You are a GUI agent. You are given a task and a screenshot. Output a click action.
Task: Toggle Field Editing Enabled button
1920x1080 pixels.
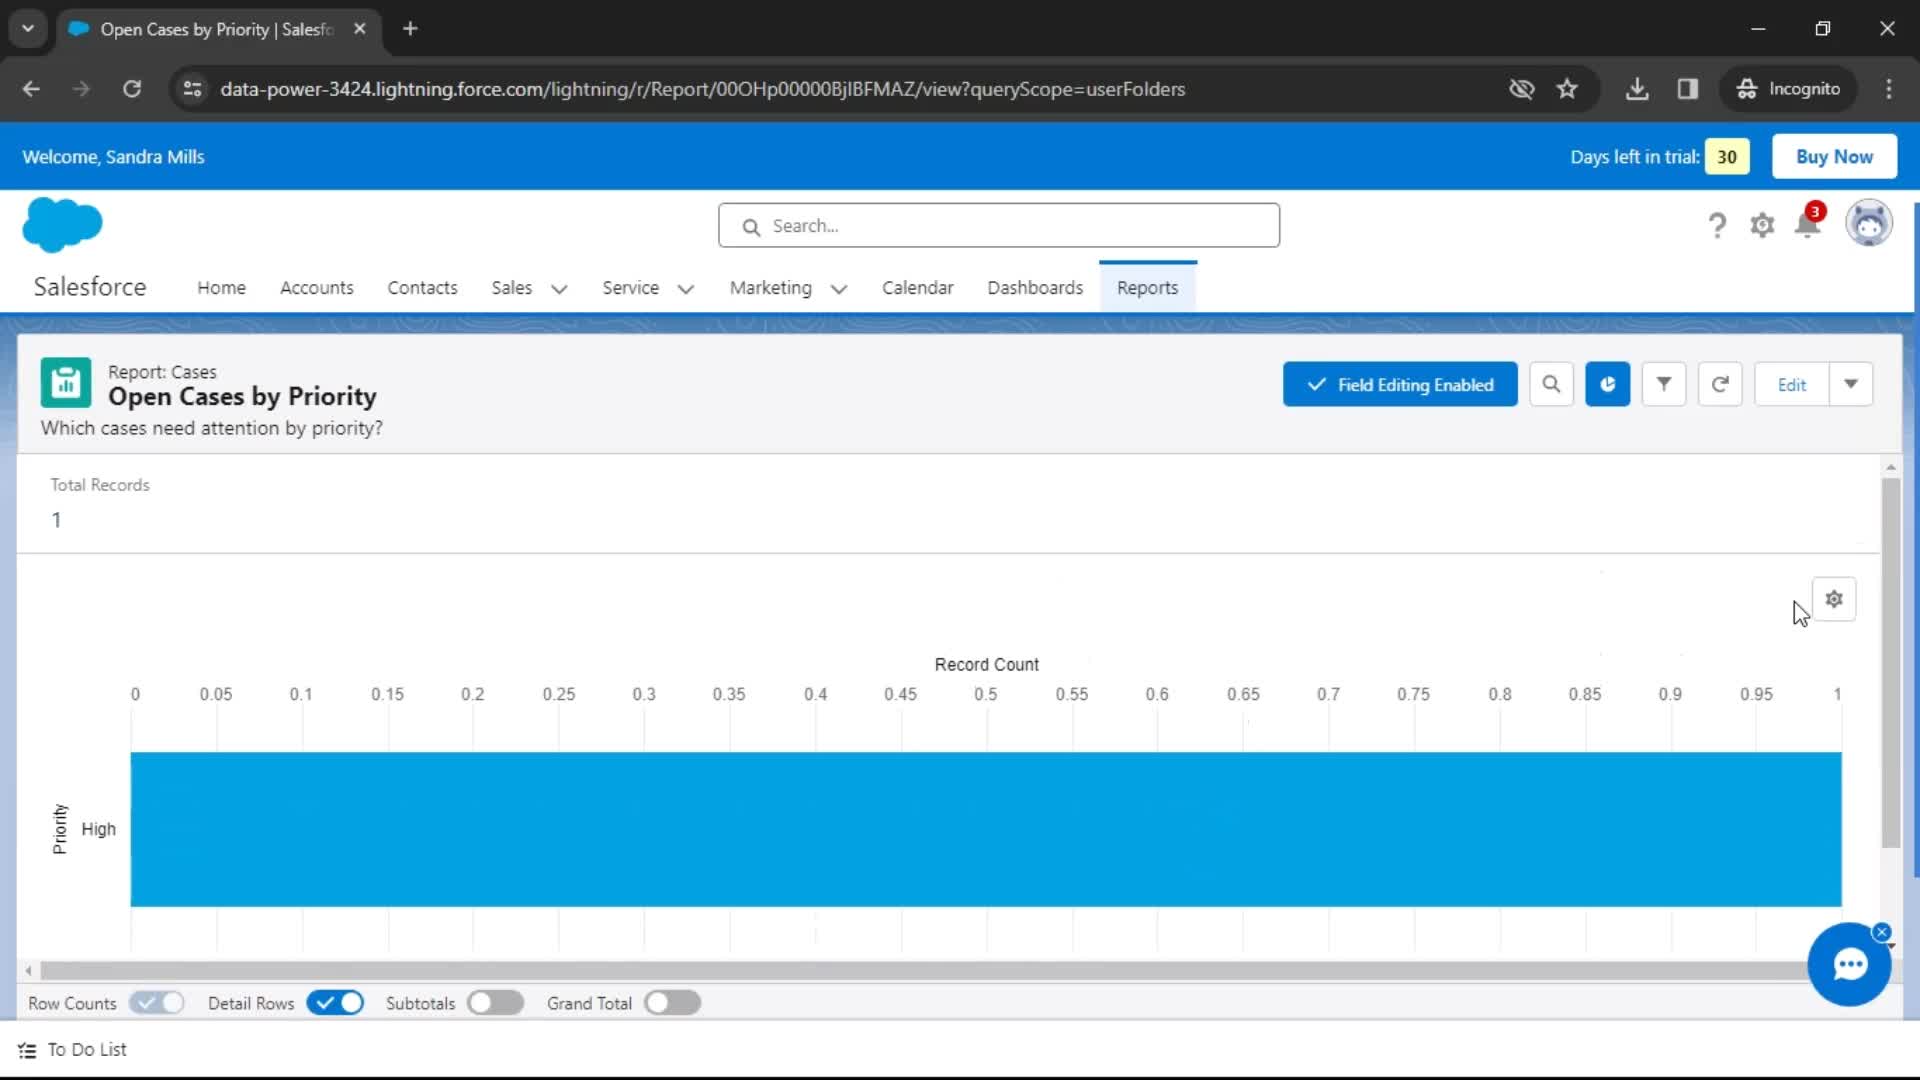pyautogui.click(x=1400, y=384)
